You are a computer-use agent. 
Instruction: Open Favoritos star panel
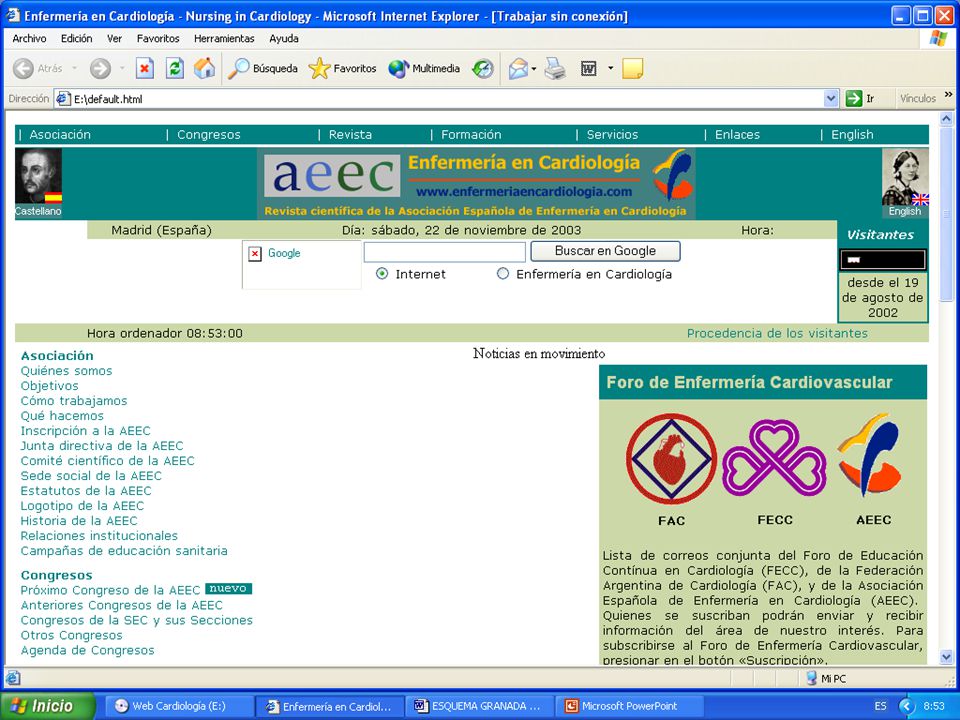click(x=342, y=69)
